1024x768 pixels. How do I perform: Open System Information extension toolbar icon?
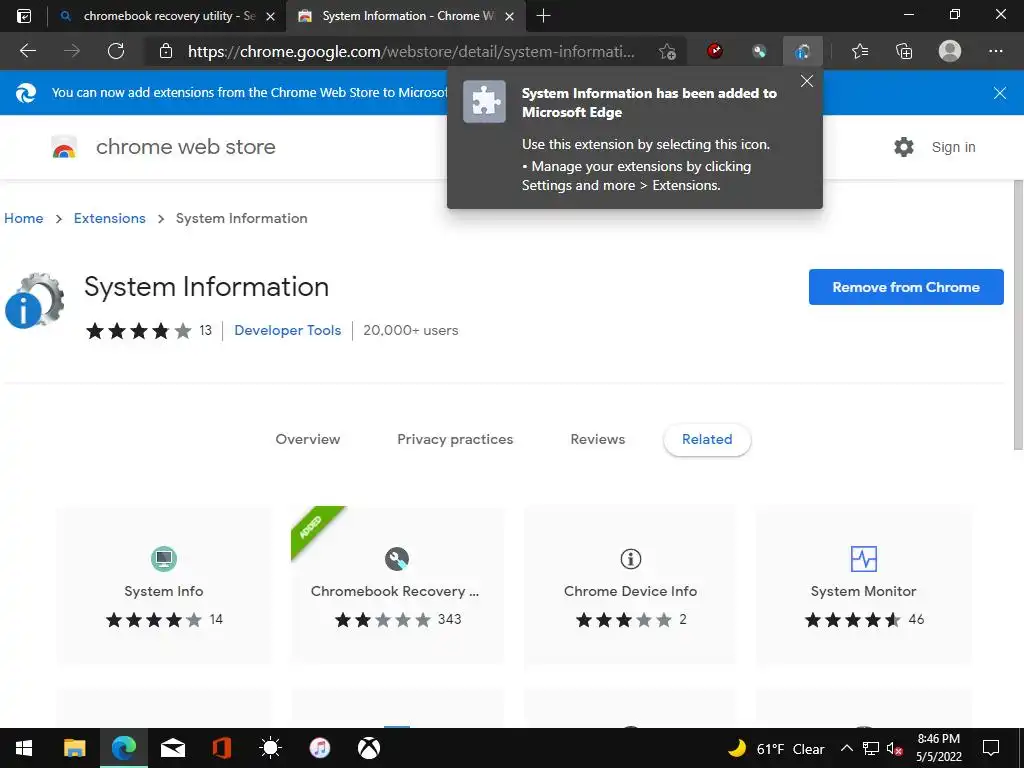[x=803, y=51]
